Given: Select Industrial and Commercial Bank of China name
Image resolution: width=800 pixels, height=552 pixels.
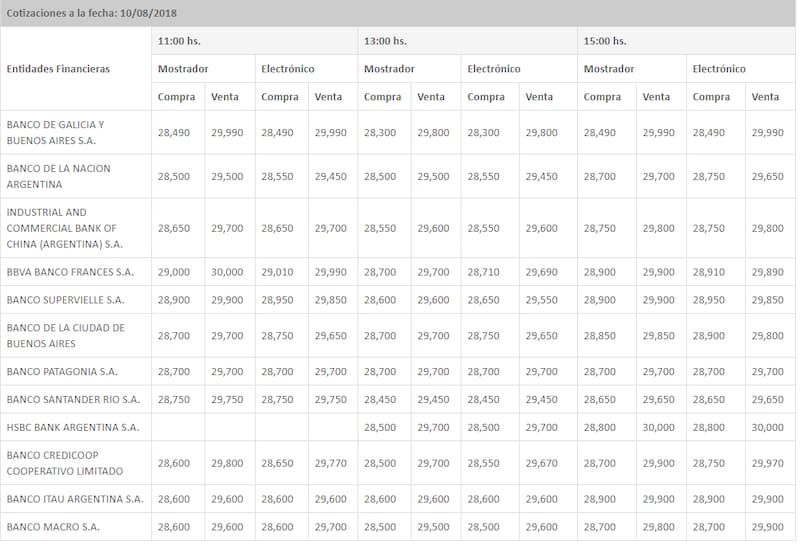Looking at the screenshot, I should pyautogui.click(x=64, y=228).
